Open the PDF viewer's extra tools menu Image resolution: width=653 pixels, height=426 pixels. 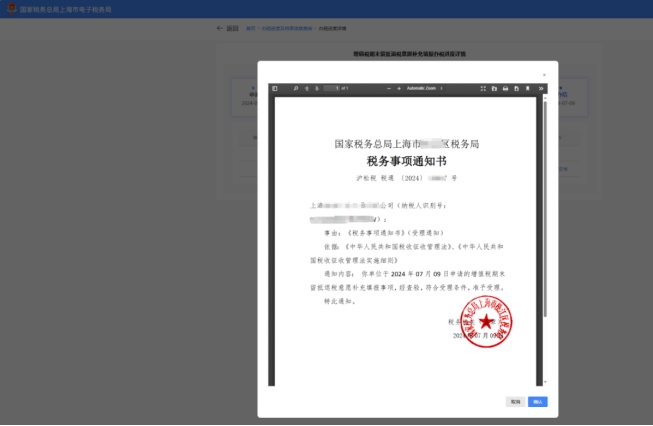541,88
